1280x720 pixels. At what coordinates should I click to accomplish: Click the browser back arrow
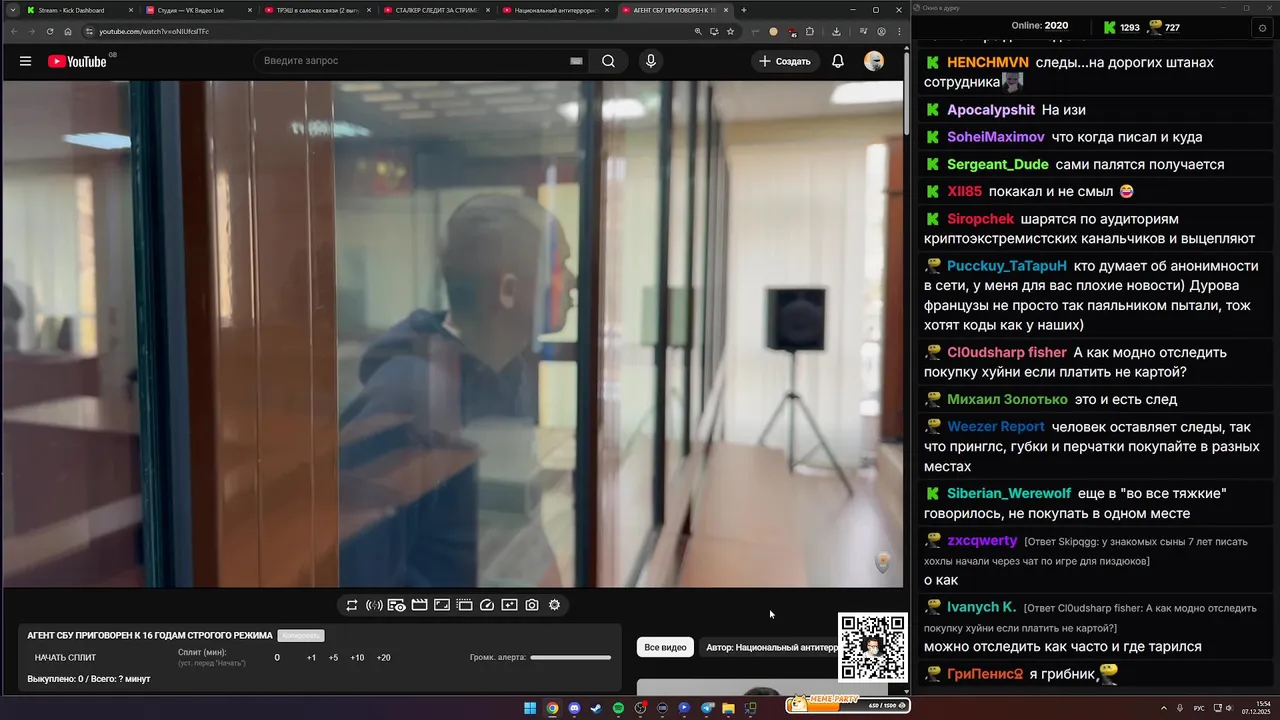click(12, 31)
